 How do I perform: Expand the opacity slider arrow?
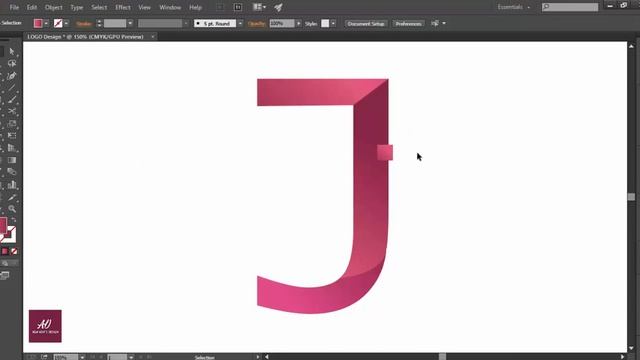[x=299, y=24]
